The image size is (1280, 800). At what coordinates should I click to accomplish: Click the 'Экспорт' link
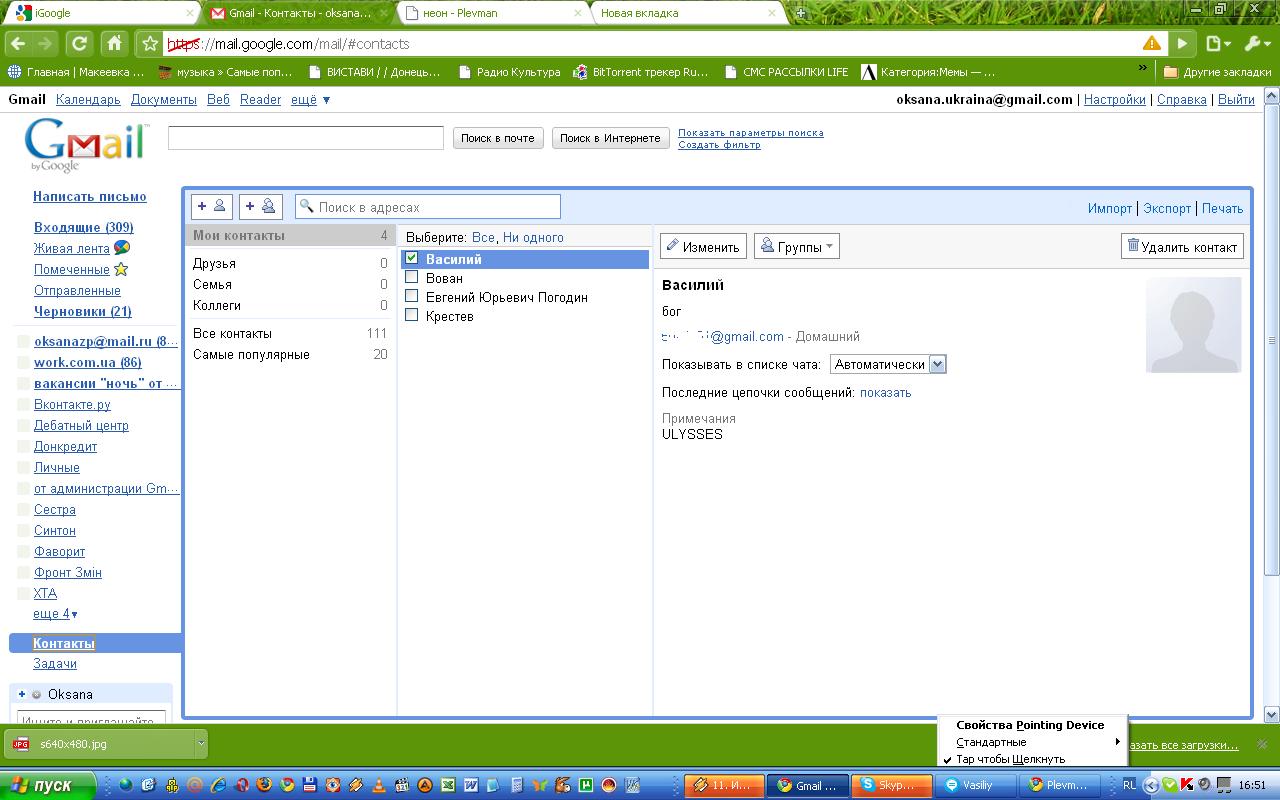(x=1168, y=208)
